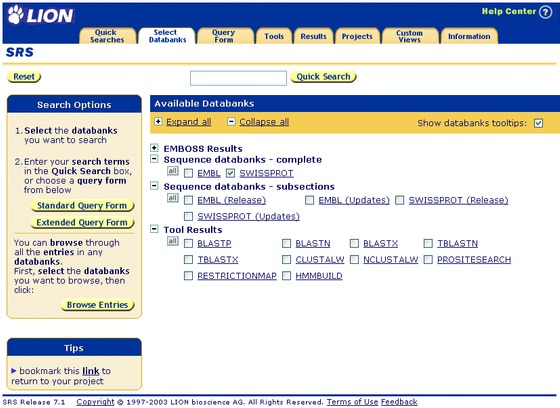
Task: Check the EMBL databank checkbox
Action: [188, 173]
